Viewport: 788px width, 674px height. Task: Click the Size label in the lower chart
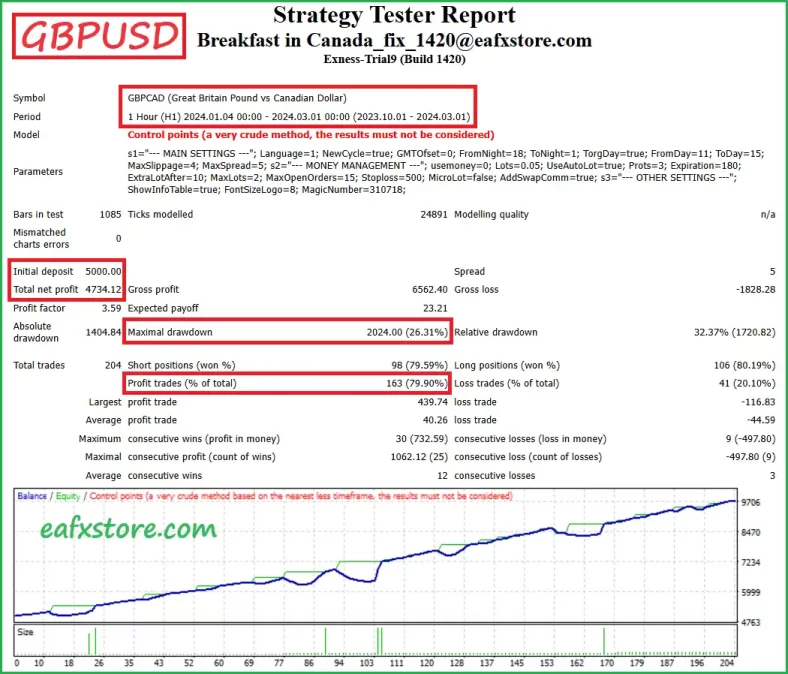tap(27, 632)
